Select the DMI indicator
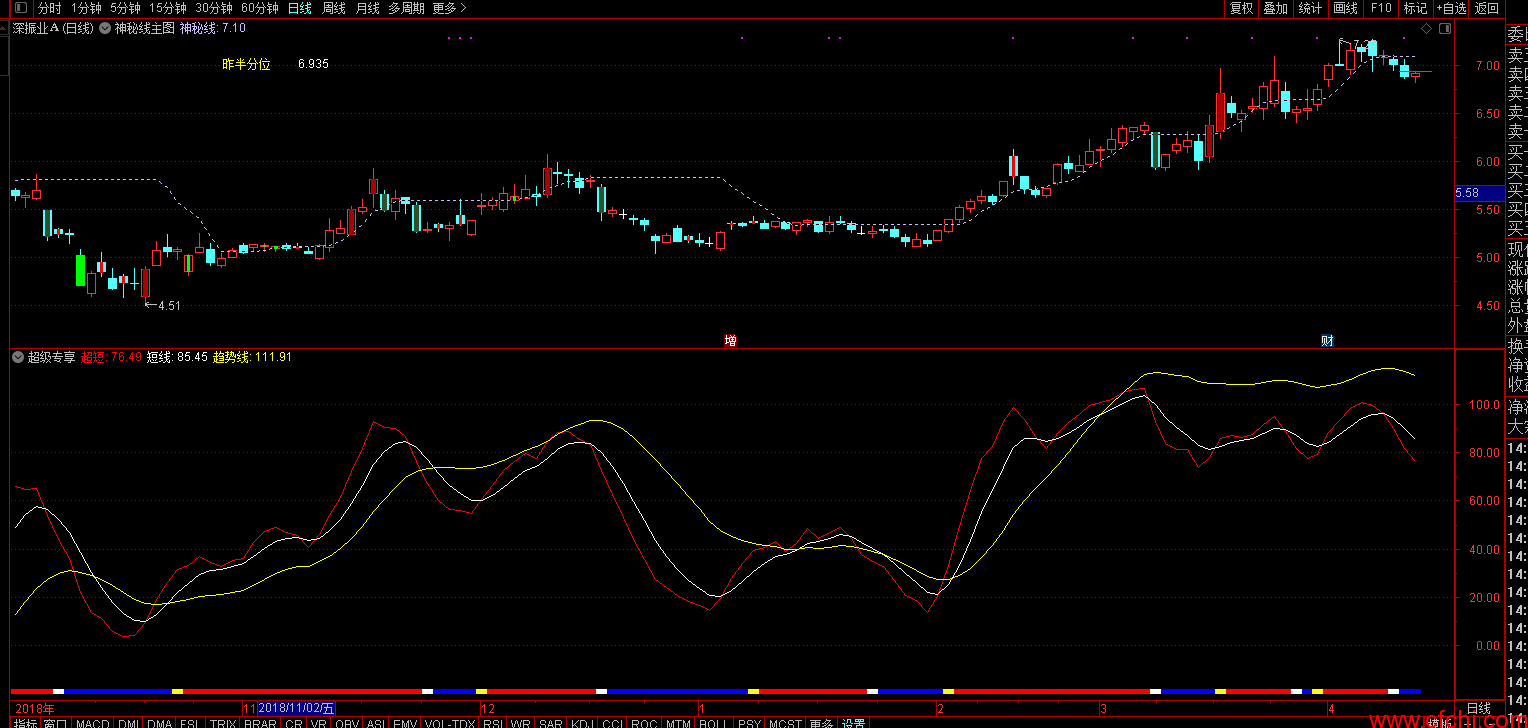This screenshot has width=1528, height=728. [x=129, y=723]
